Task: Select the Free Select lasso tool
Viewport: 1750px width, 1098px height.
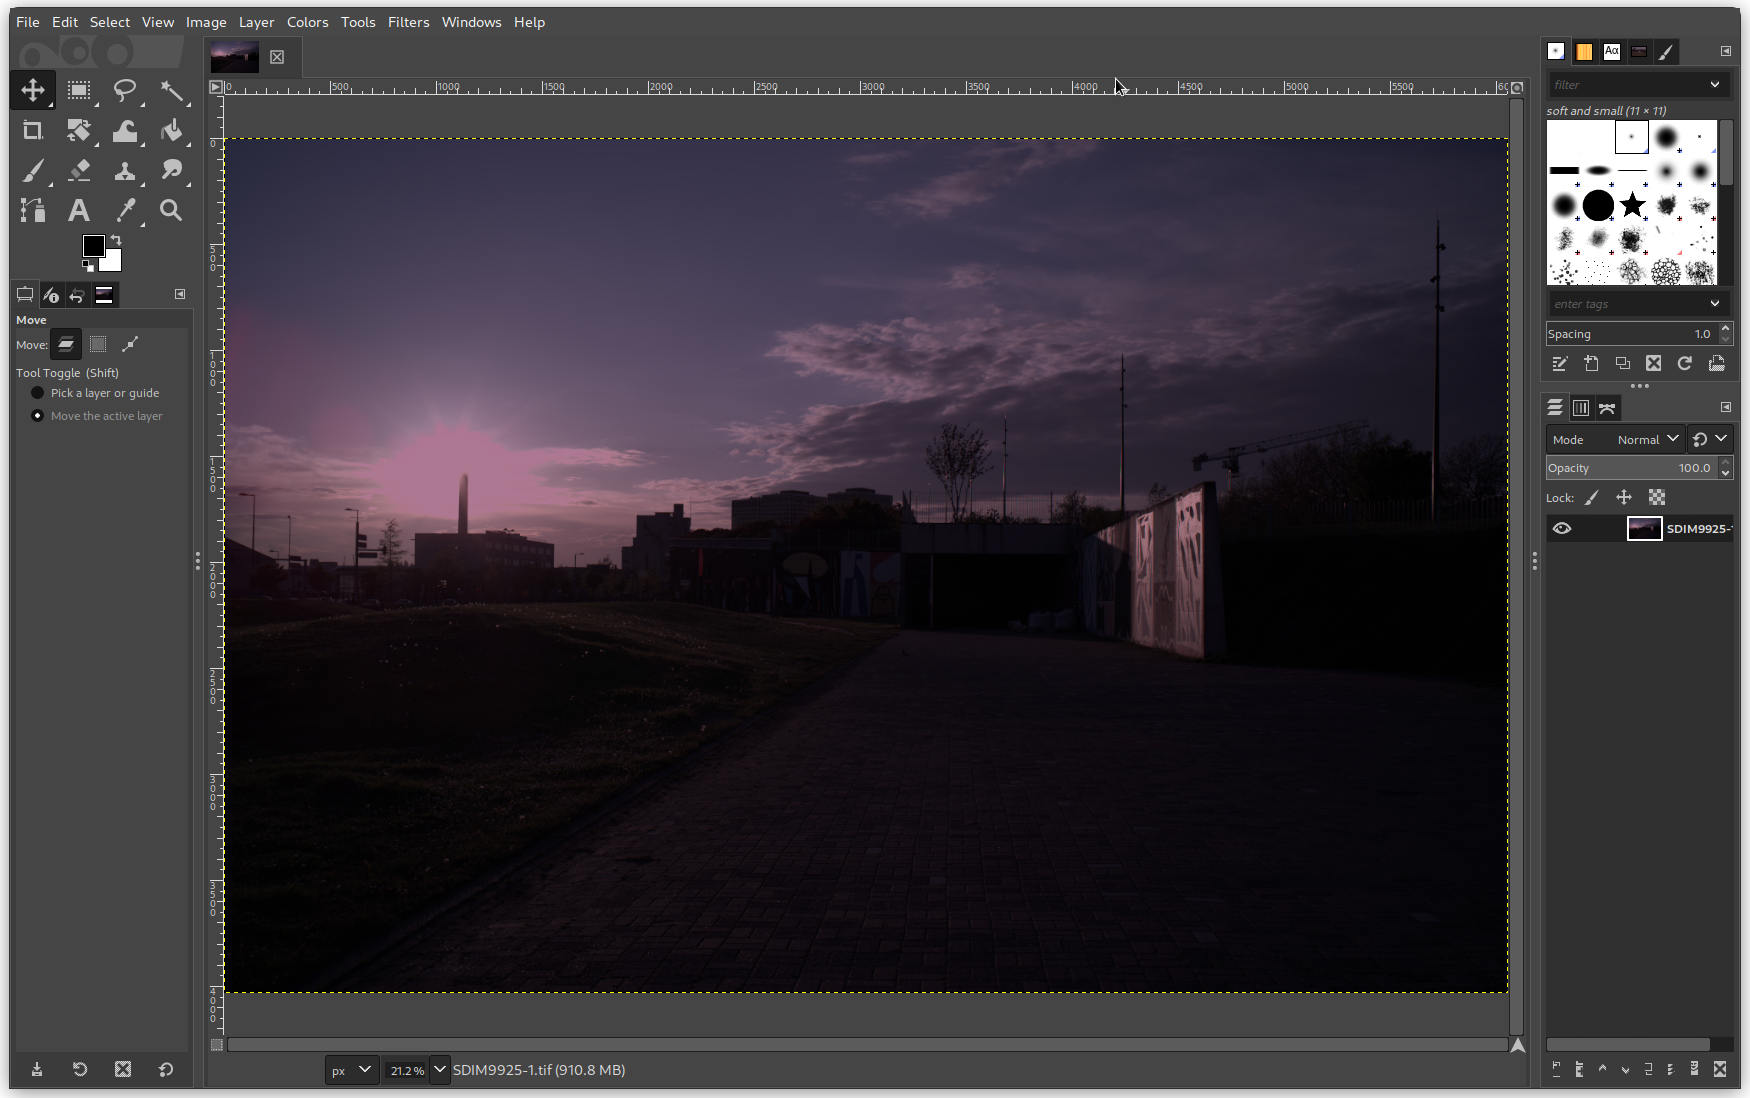Action: pos(125,91)
